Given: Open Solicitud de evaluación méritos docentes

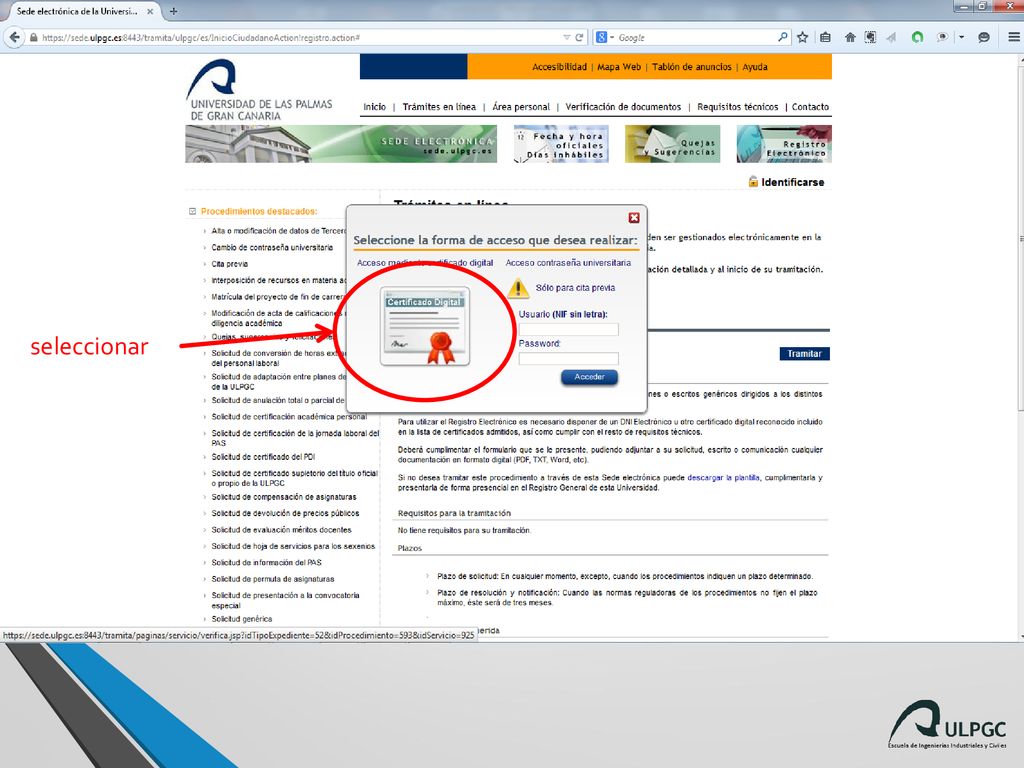Looking at the screenshot, I should point(281,530).
